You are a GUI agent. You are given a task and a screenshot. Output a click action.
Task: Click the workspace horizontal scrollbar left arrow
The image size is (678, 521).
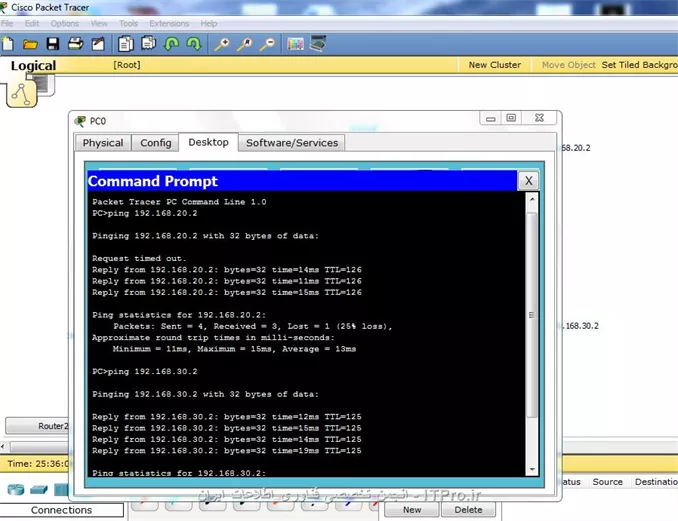(3, 446)
